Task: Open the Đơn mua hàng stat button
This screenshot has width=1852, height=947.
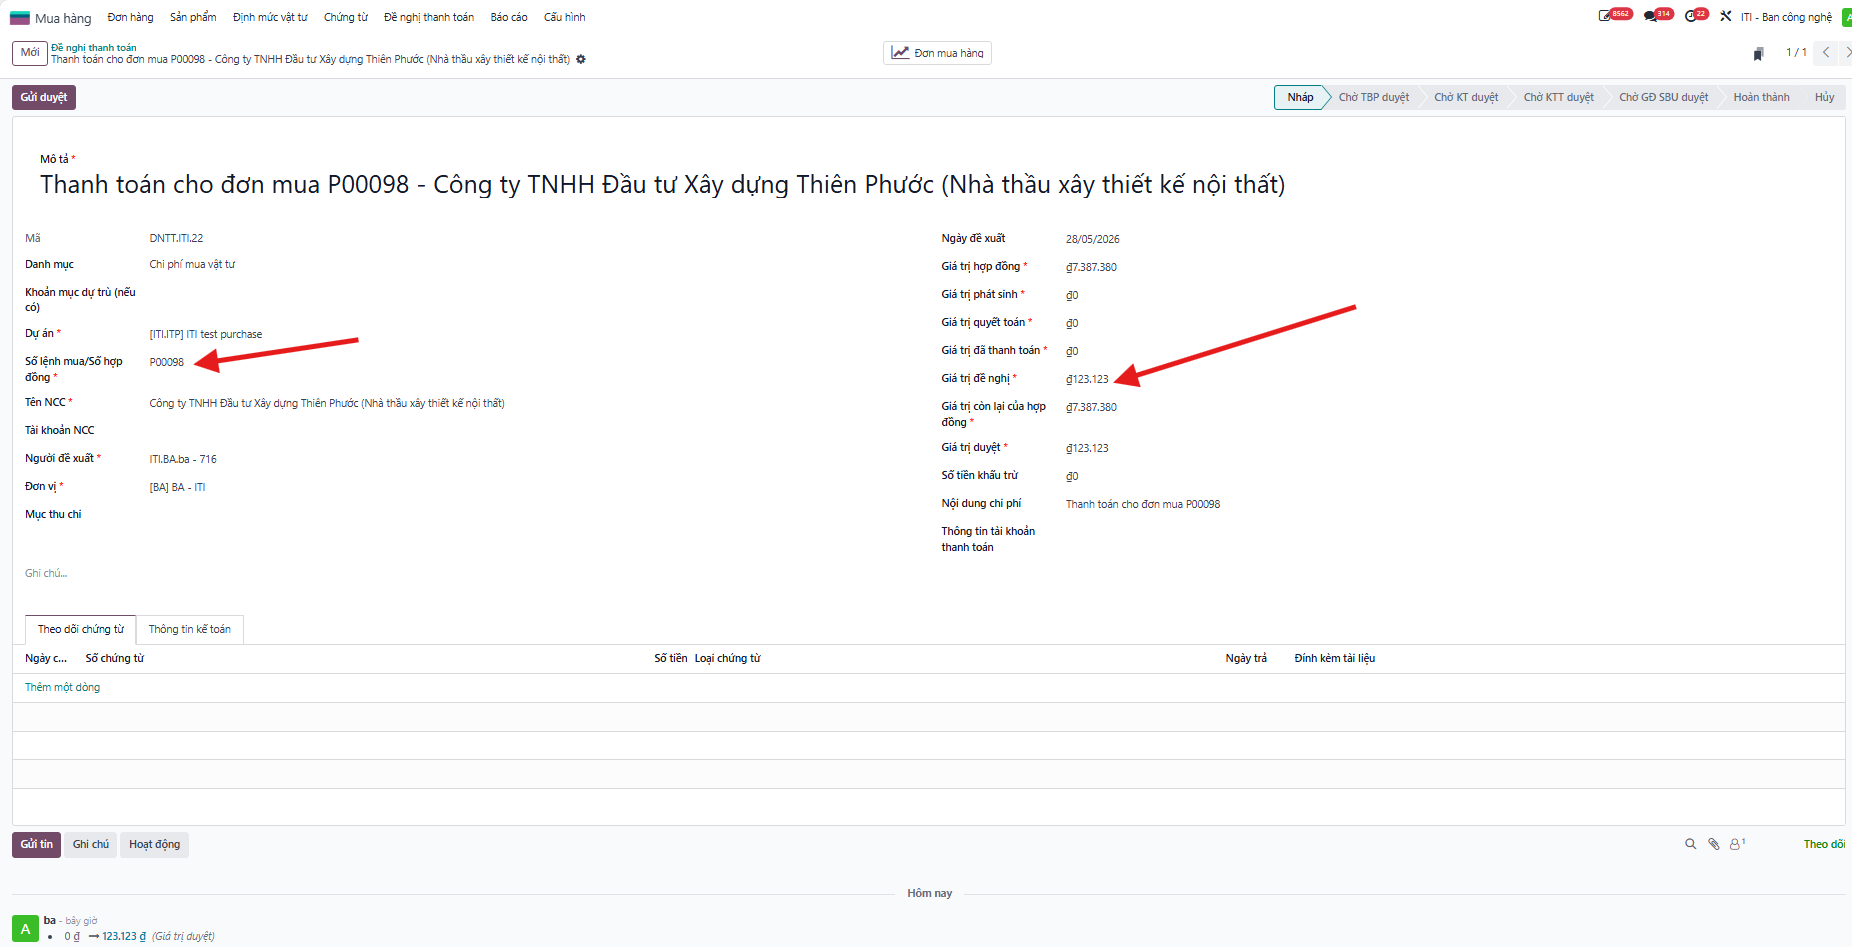Action: click(x=937, y=53)
